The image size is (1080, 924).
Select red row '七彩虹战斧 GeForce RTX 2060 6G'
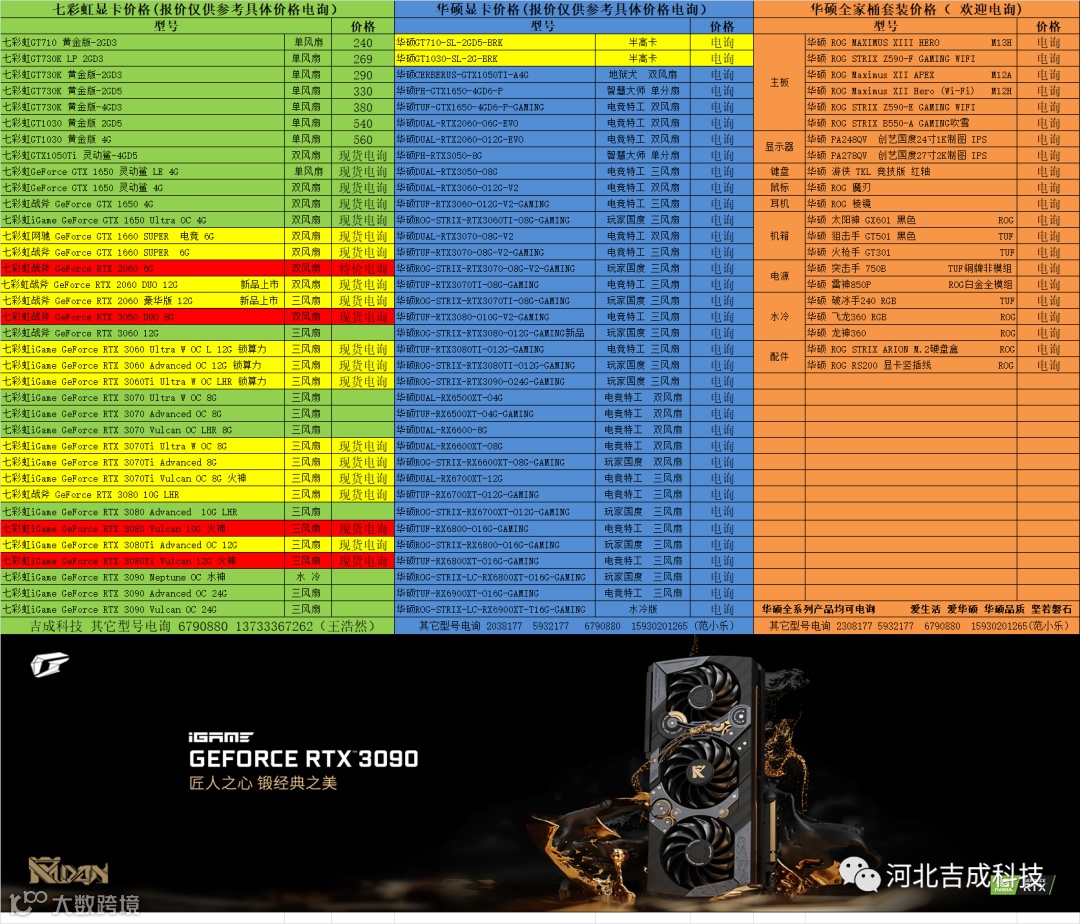[143, 269]
